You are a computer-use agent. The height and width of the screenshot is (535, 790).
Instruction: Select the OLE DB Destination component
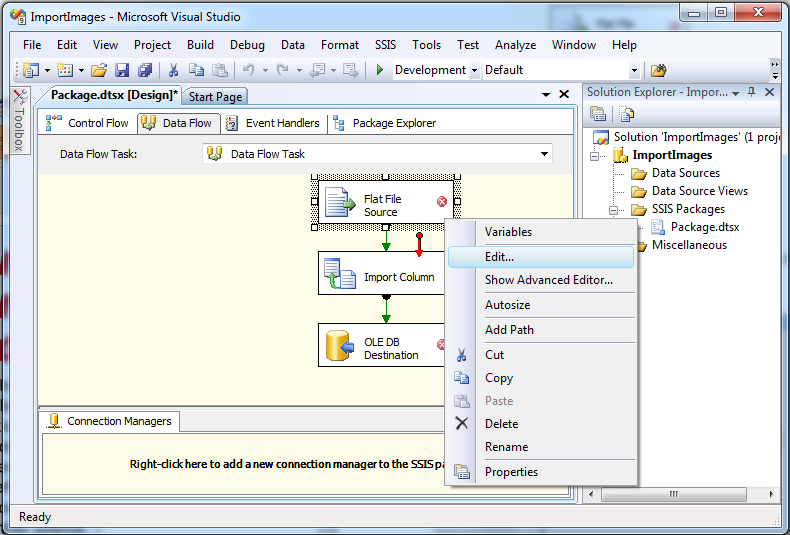(383, 345)
